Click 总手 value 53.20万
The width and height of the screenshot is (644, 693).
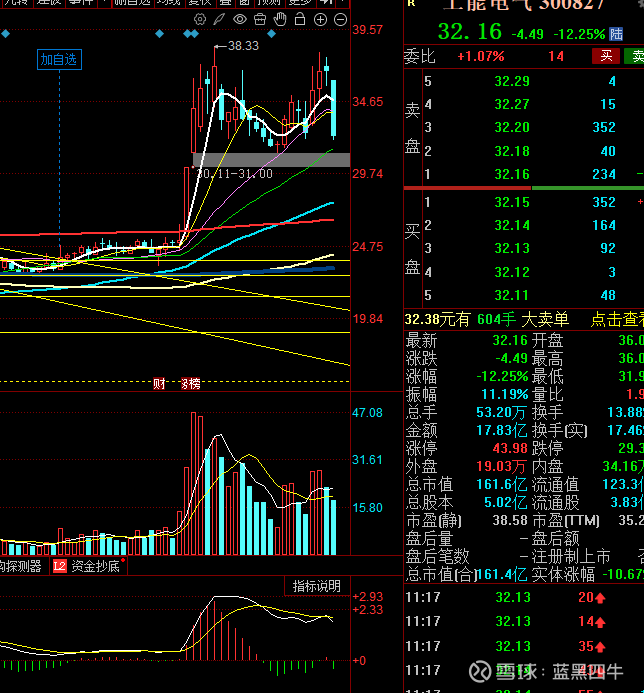click(501, 412)
